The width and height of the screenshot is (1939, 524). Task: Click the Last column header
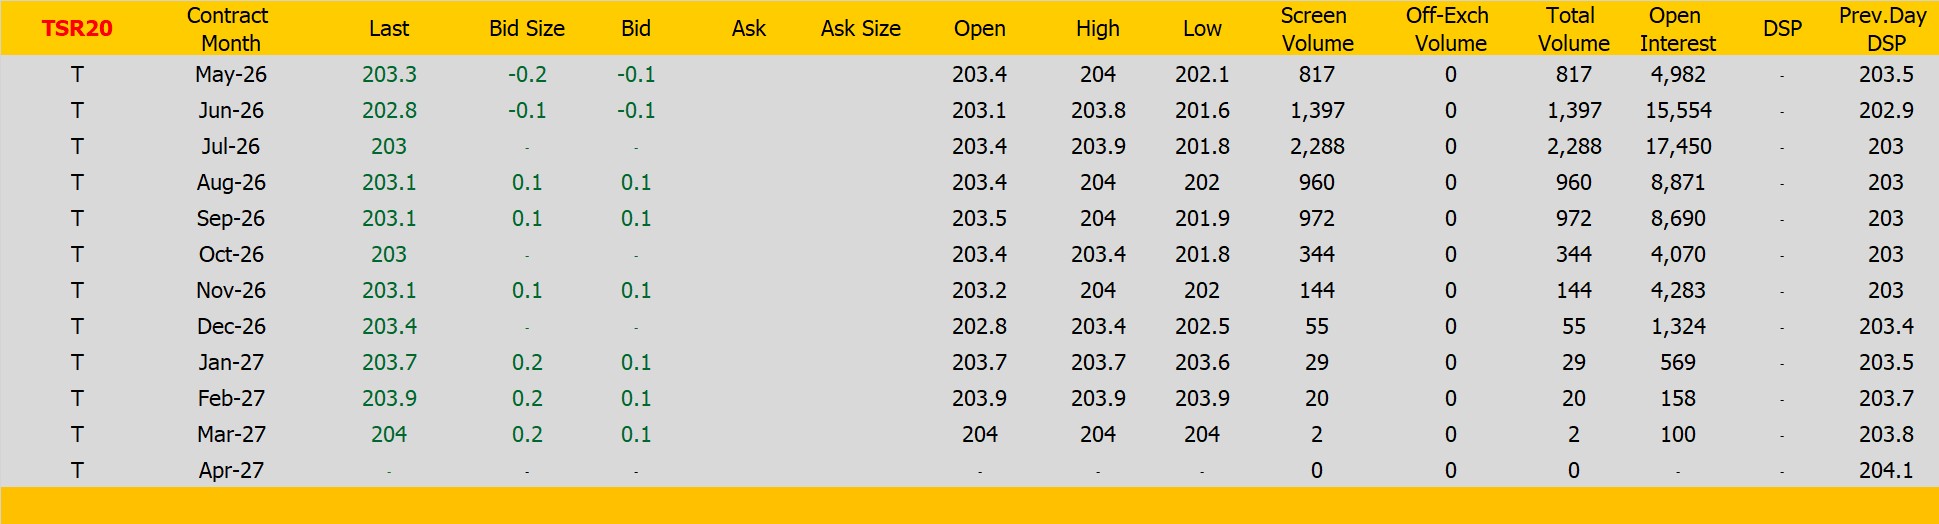coord(388,29)
